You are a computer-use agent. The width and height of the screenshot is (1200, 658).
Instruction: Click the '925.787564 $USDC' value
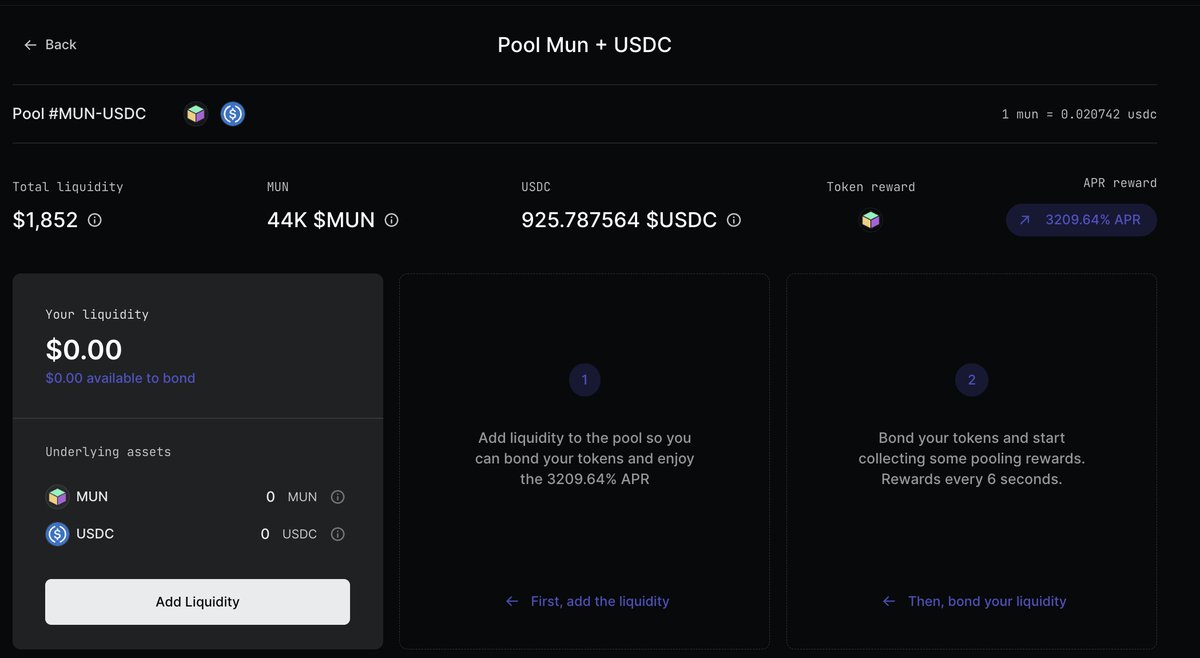619,220
